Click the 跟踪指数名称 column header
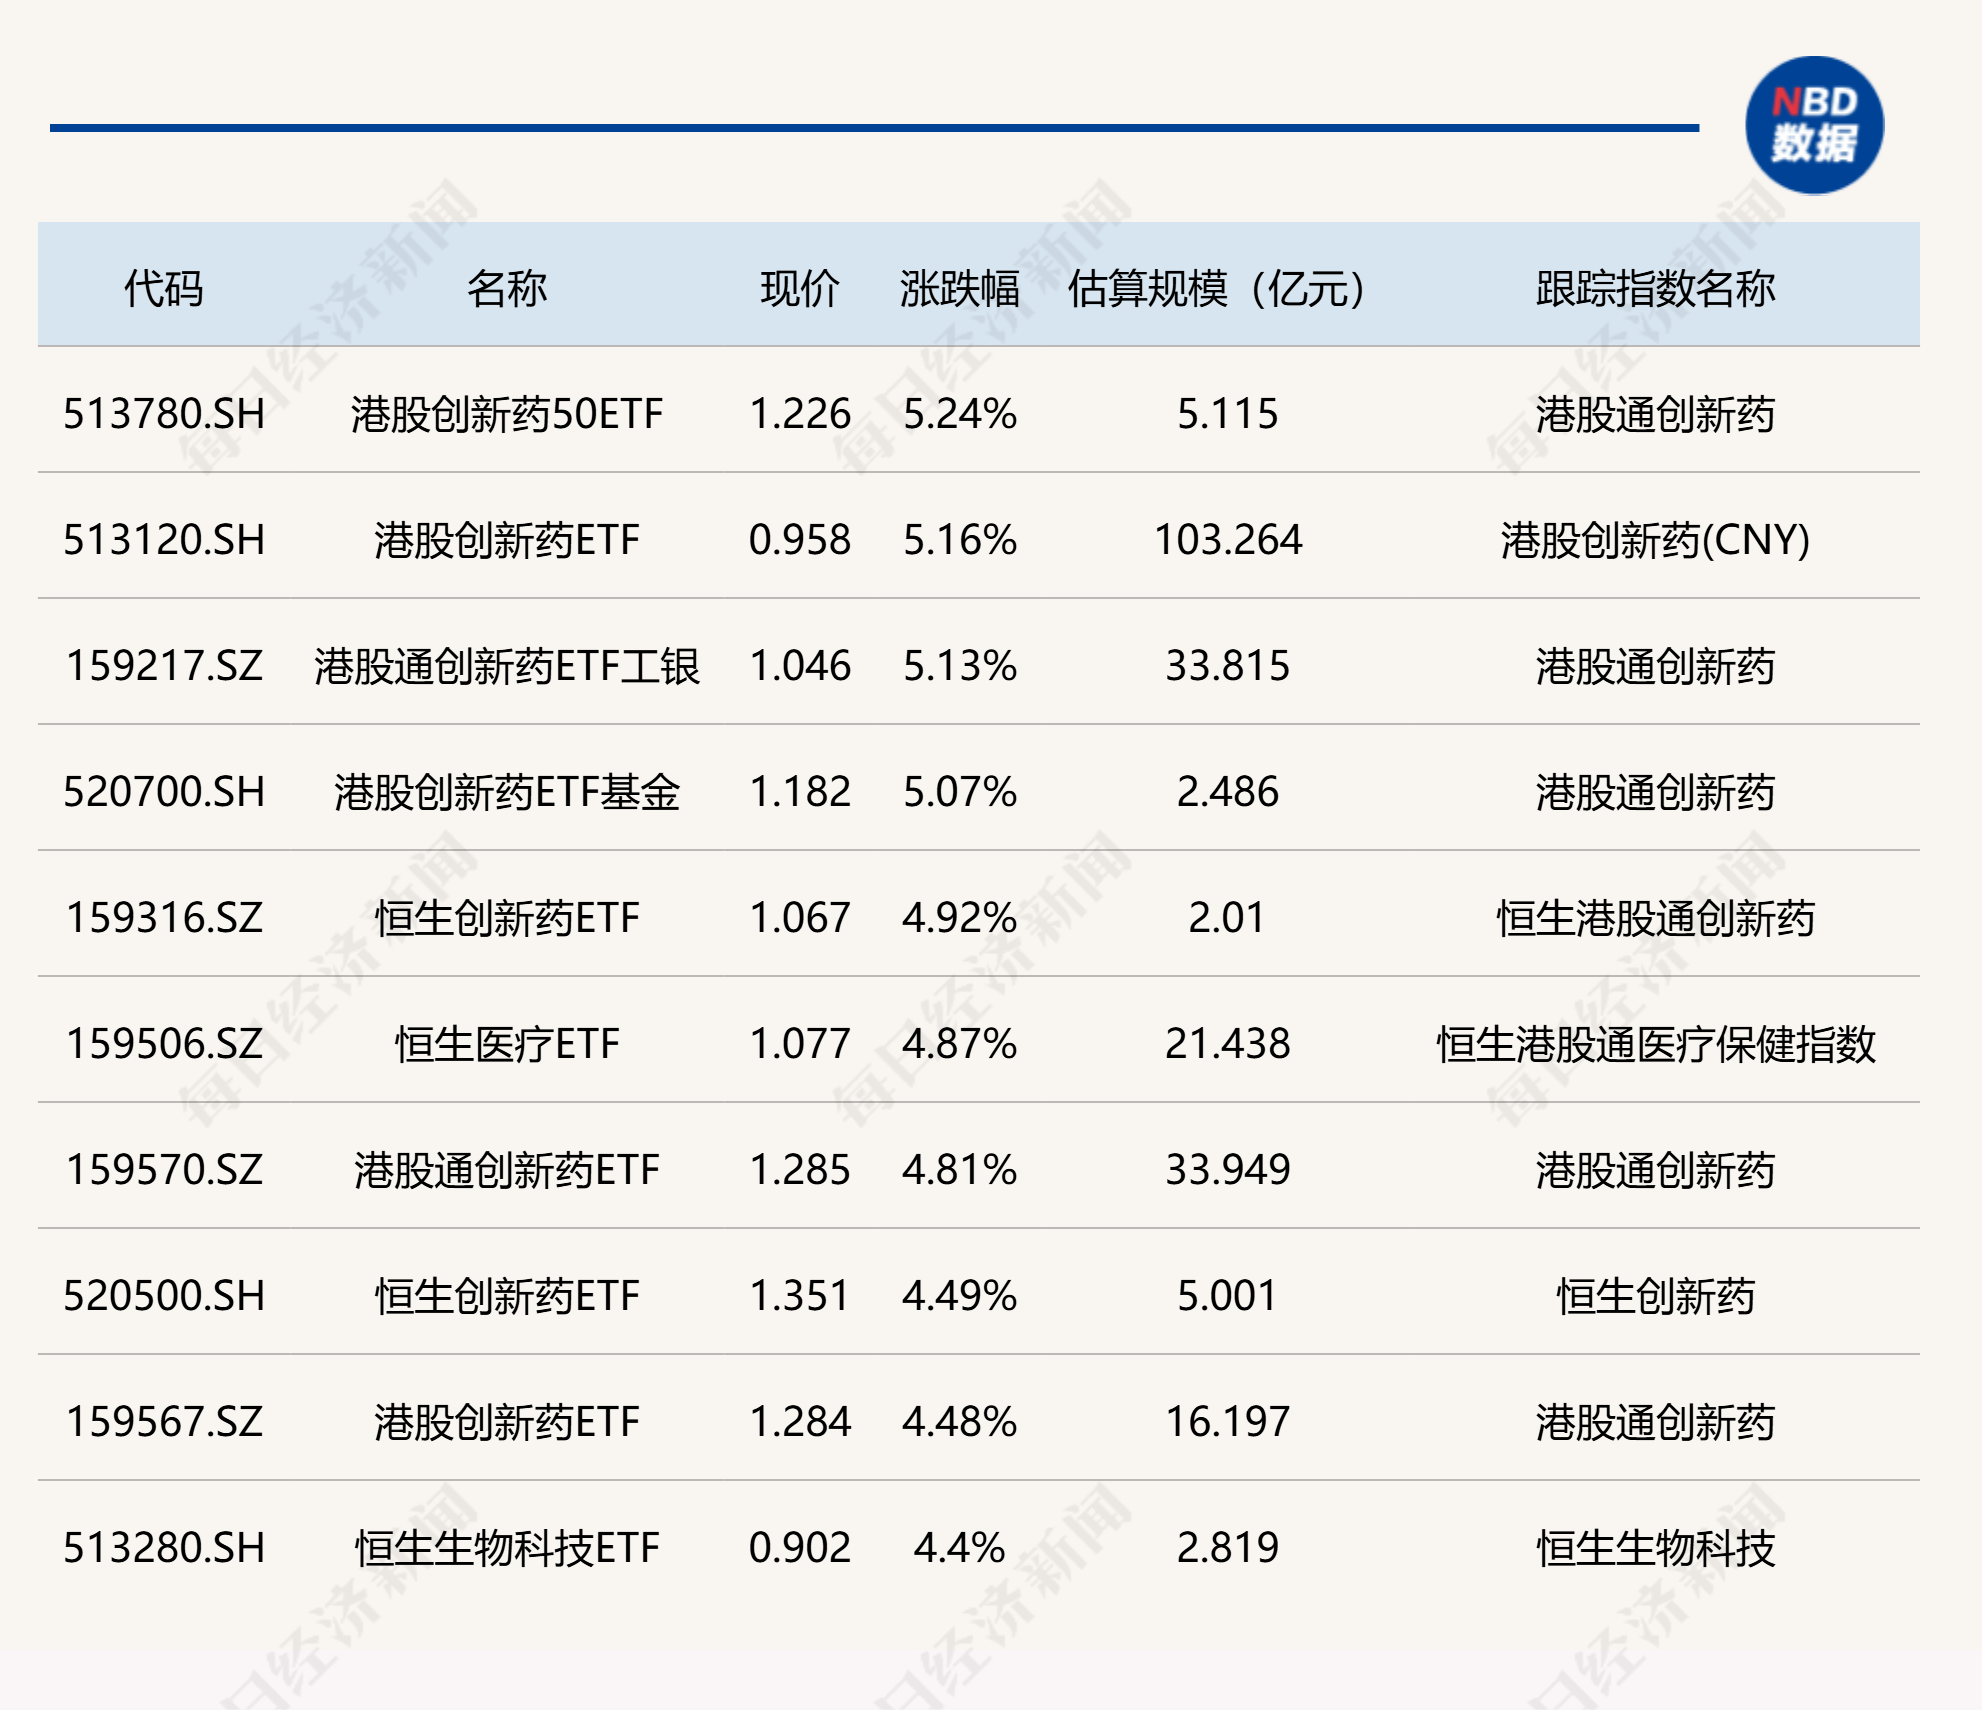Image resolution: width=1982 pixels, height=1710 pixels. click(x=1655, y=289)
